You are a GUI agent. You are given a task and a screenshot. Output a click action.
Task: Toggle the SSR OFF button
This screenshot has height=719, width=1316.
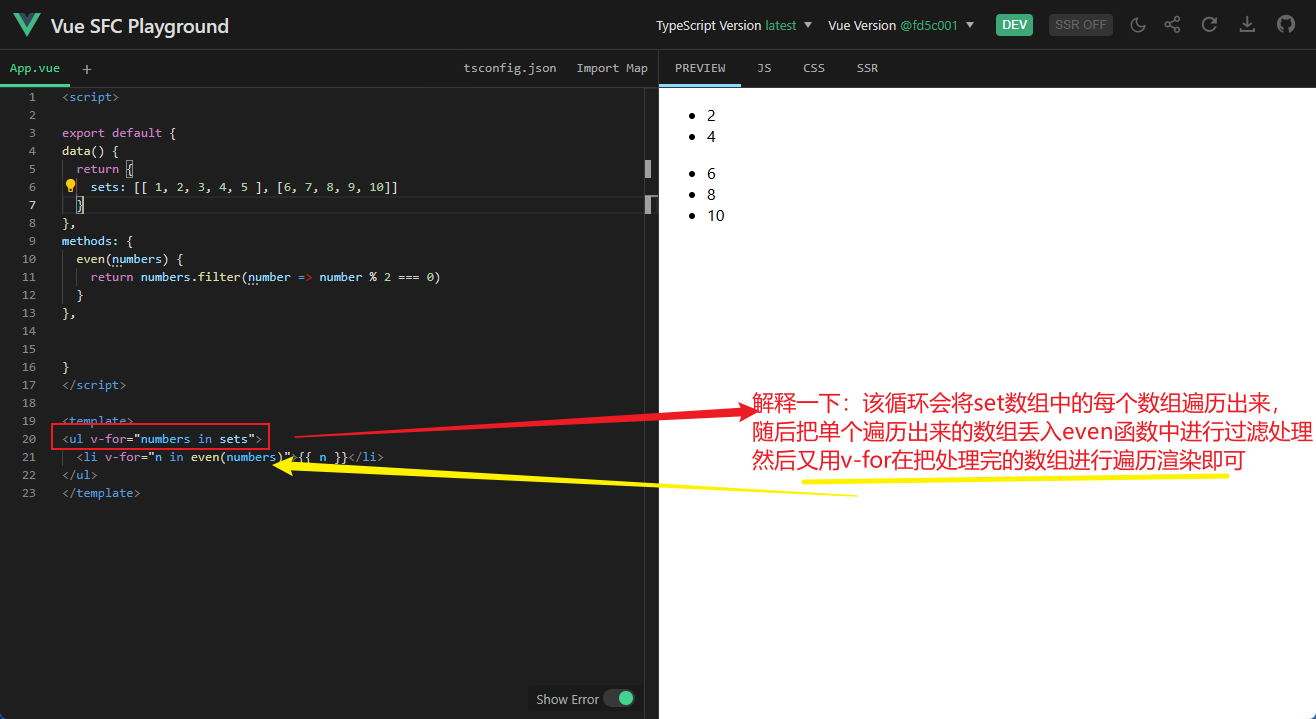point(1081,25)
